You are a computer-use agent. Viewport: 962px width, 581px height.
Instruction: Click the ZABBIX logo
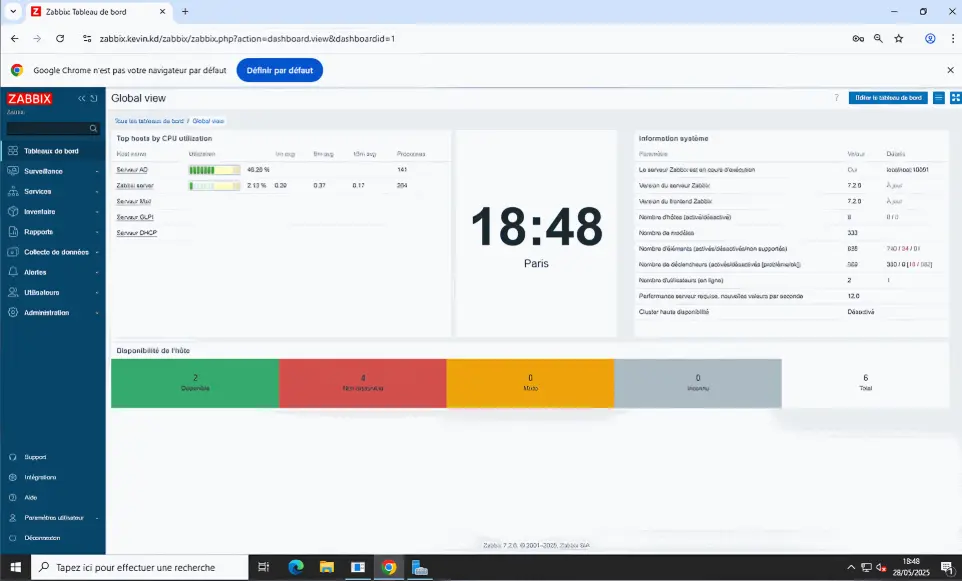(x=29, y=99)
